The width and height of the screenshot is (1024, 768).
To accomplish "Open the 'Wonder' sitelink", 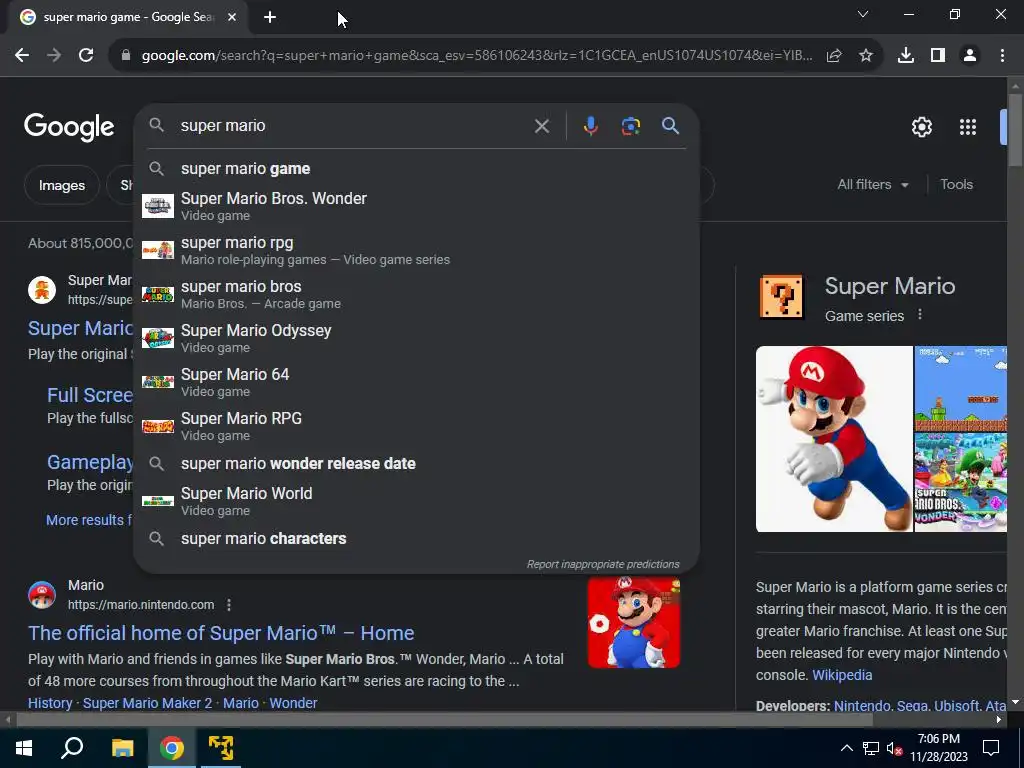I will [293, 703].
